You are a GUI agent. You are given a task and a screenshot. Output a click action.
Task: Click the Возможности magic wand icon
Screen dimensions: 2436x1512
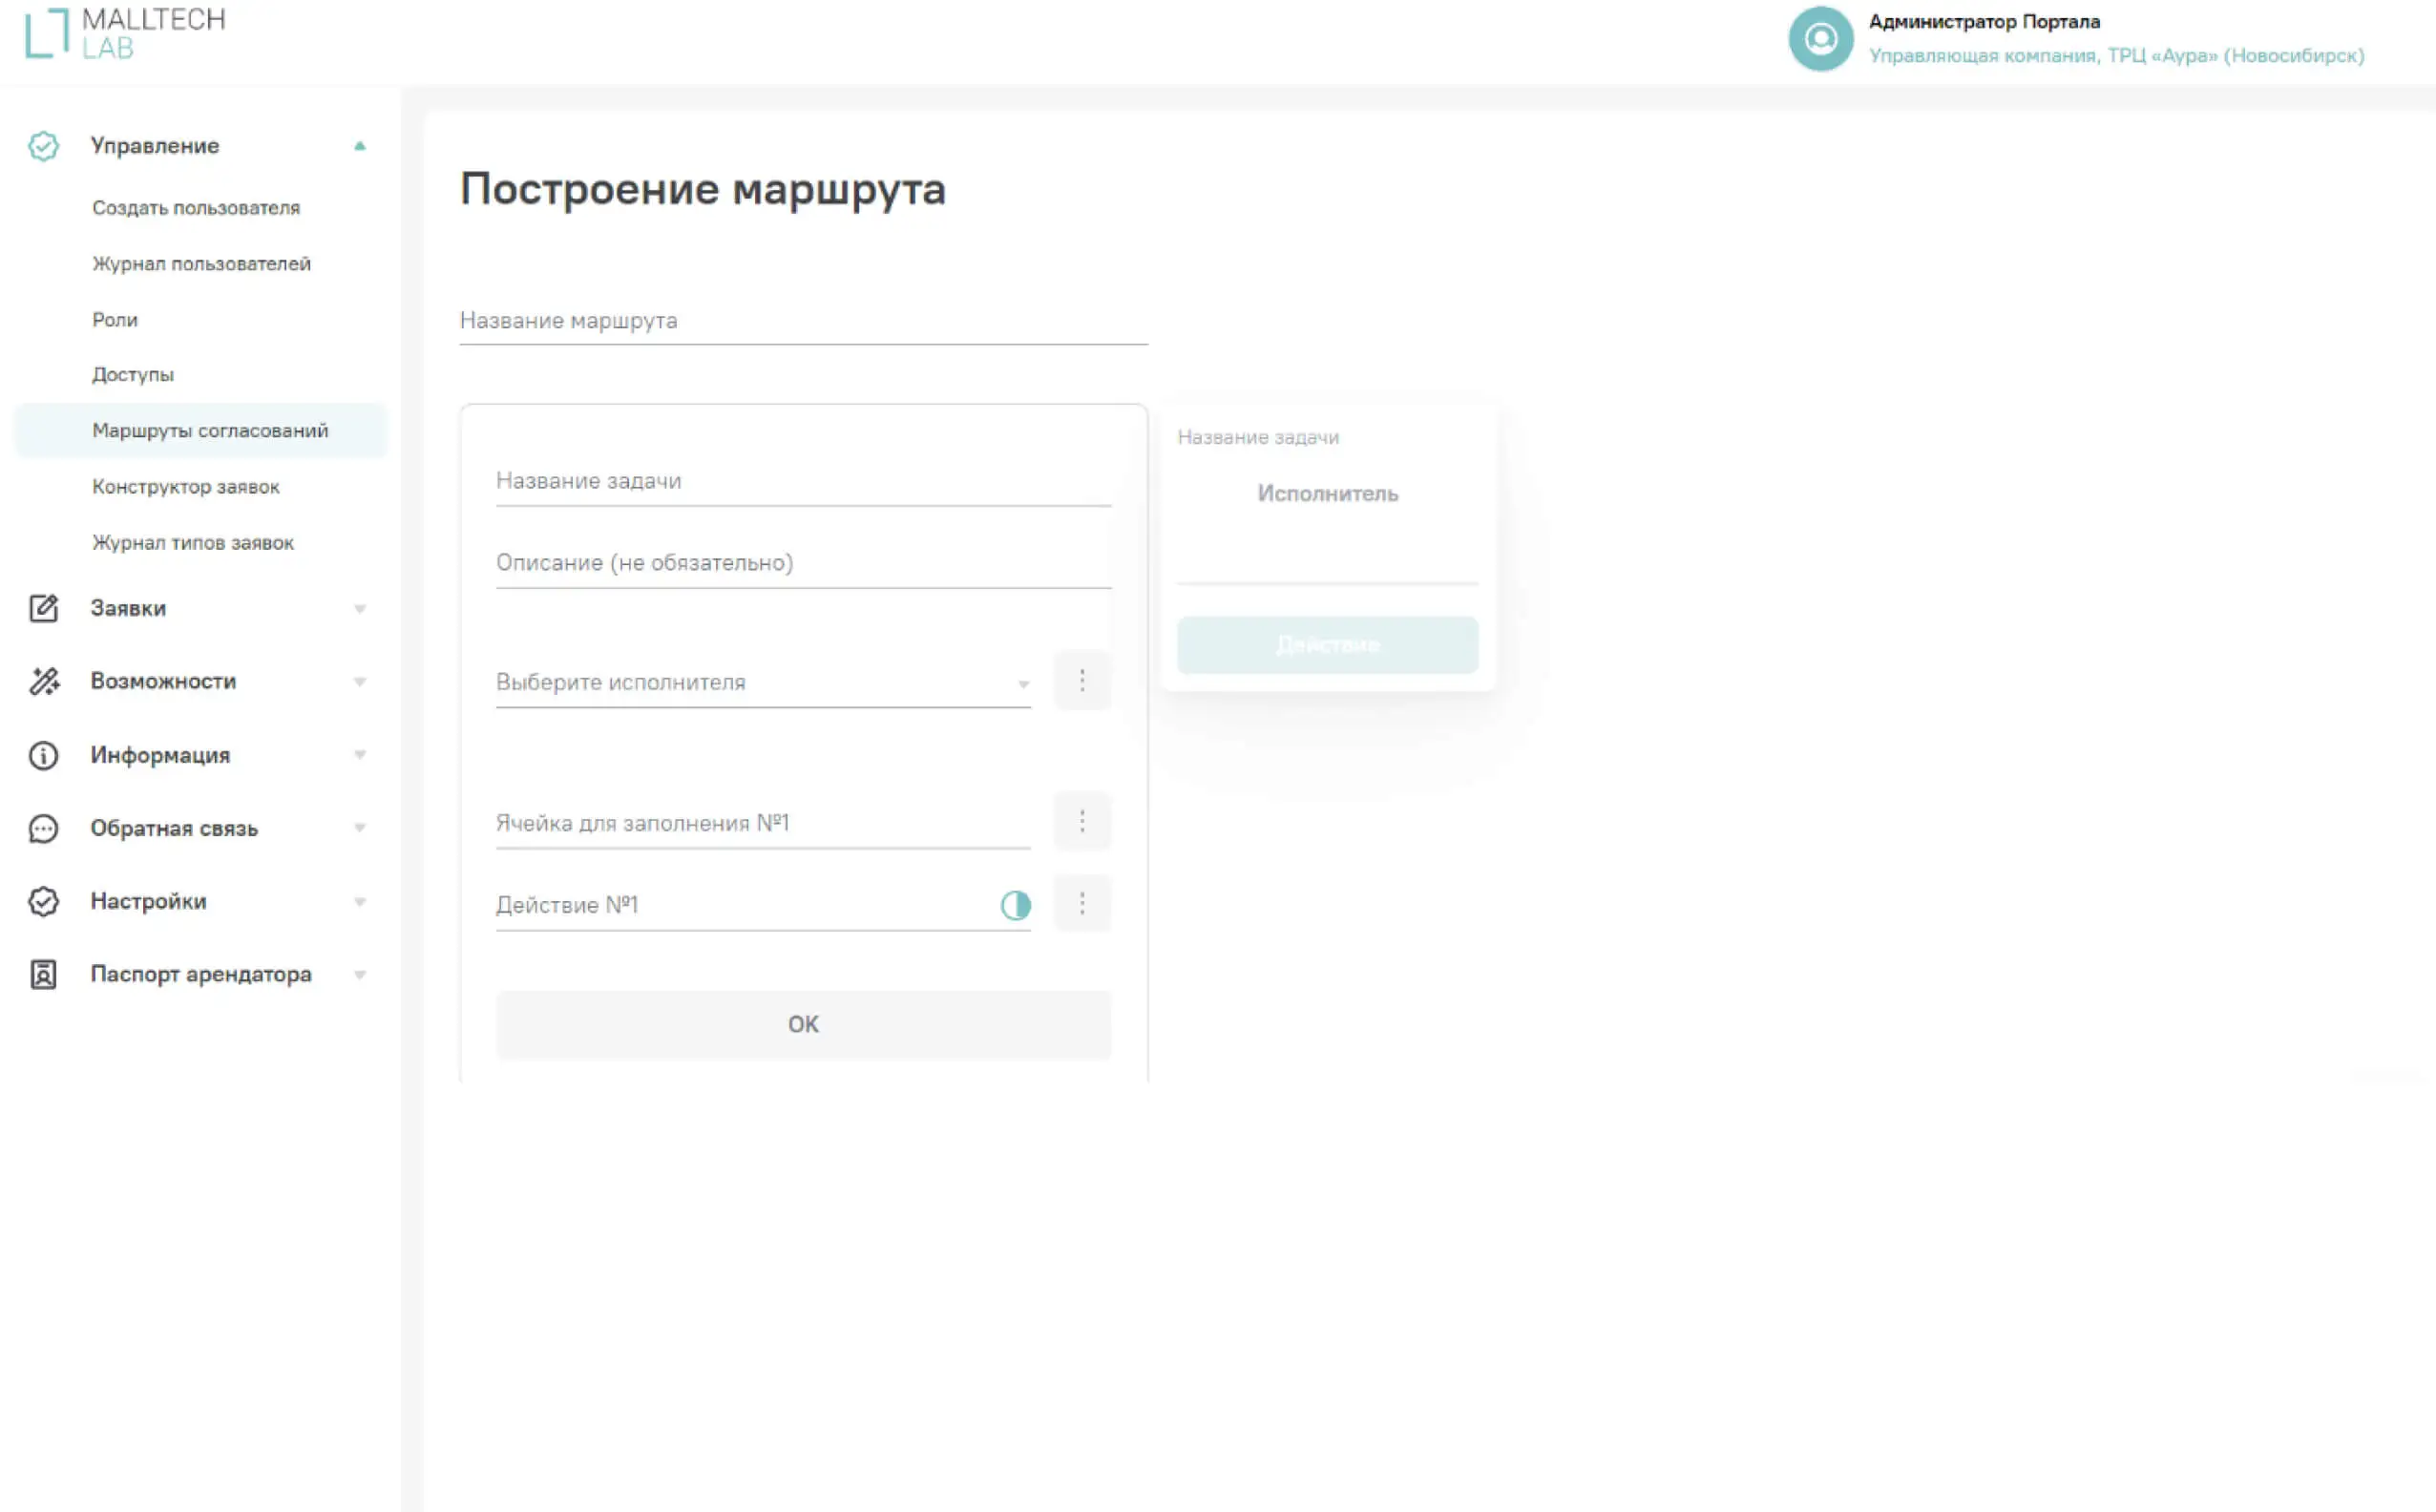[x=43, y=681]
